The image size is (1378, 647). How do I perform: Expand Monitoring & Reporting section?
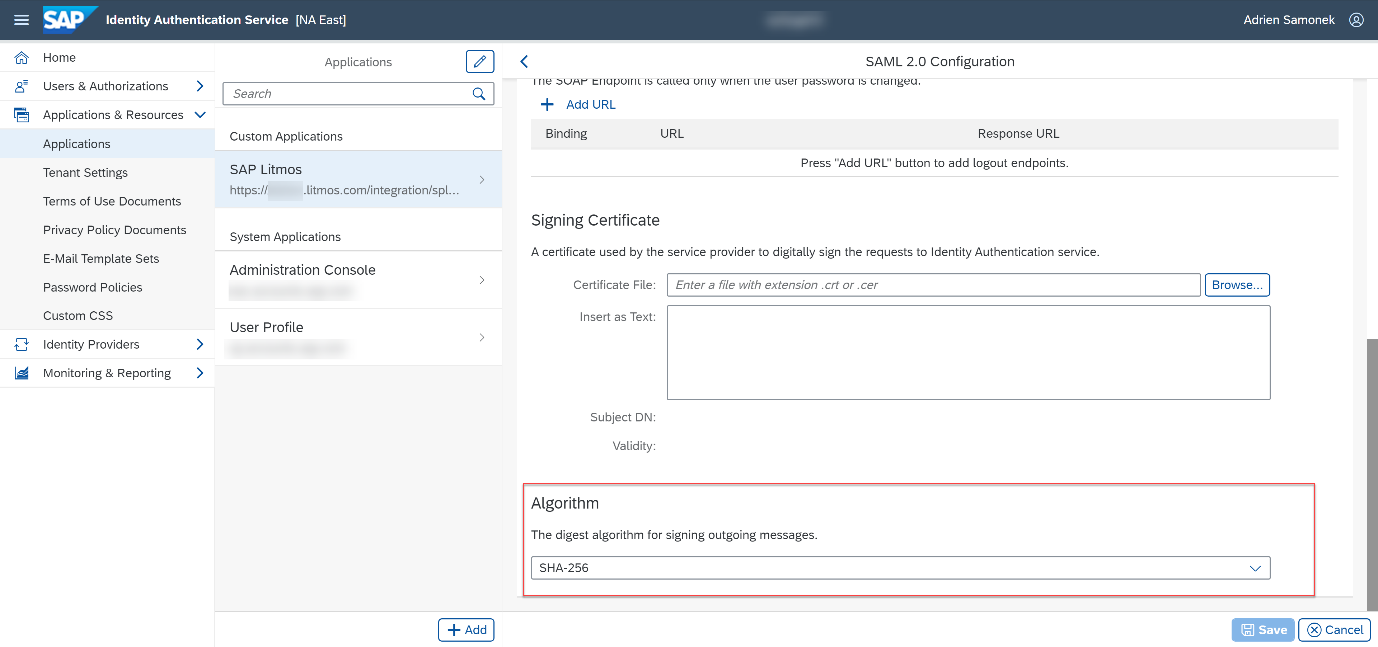coord(200,373)
